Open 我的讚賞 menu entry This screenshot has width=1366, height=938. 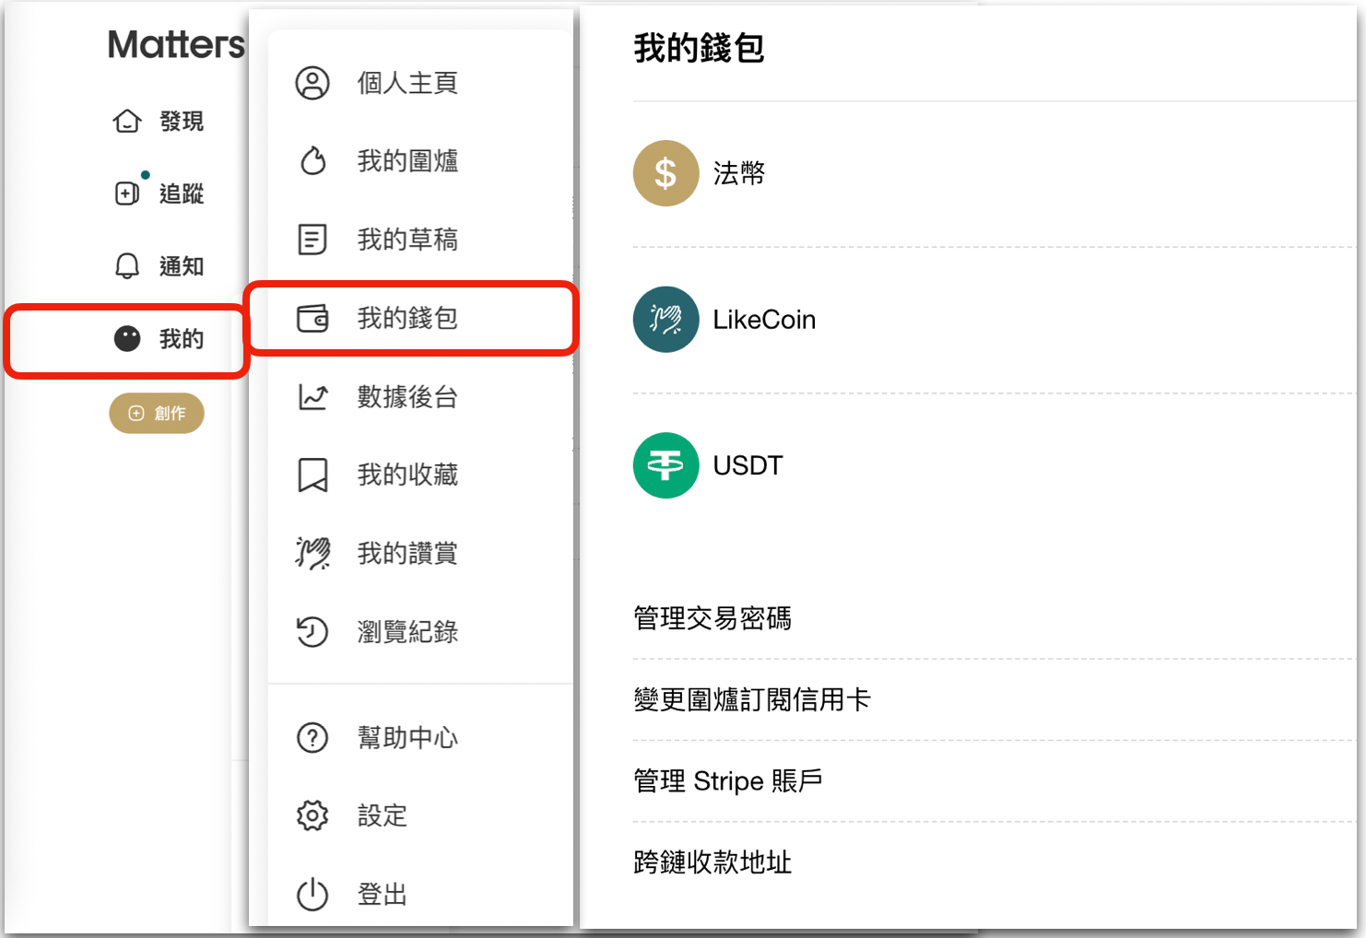pos(408,553)
